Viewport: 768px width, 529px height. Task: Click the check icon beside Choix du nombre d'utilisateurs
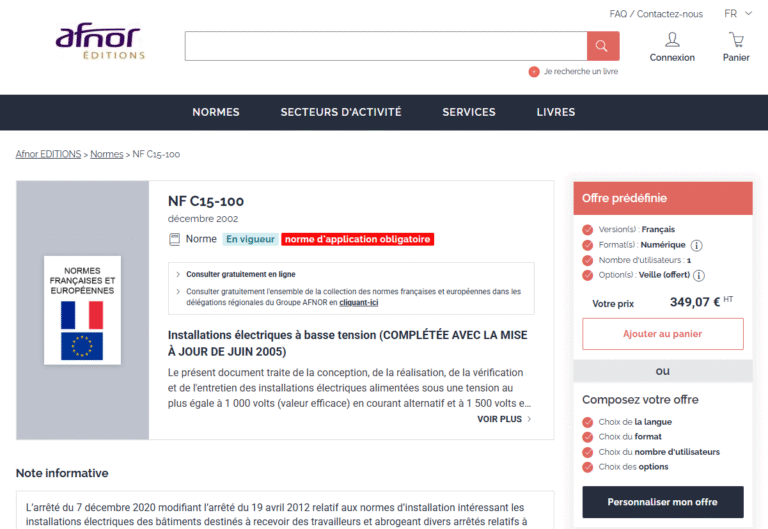(x=588, y=452)
